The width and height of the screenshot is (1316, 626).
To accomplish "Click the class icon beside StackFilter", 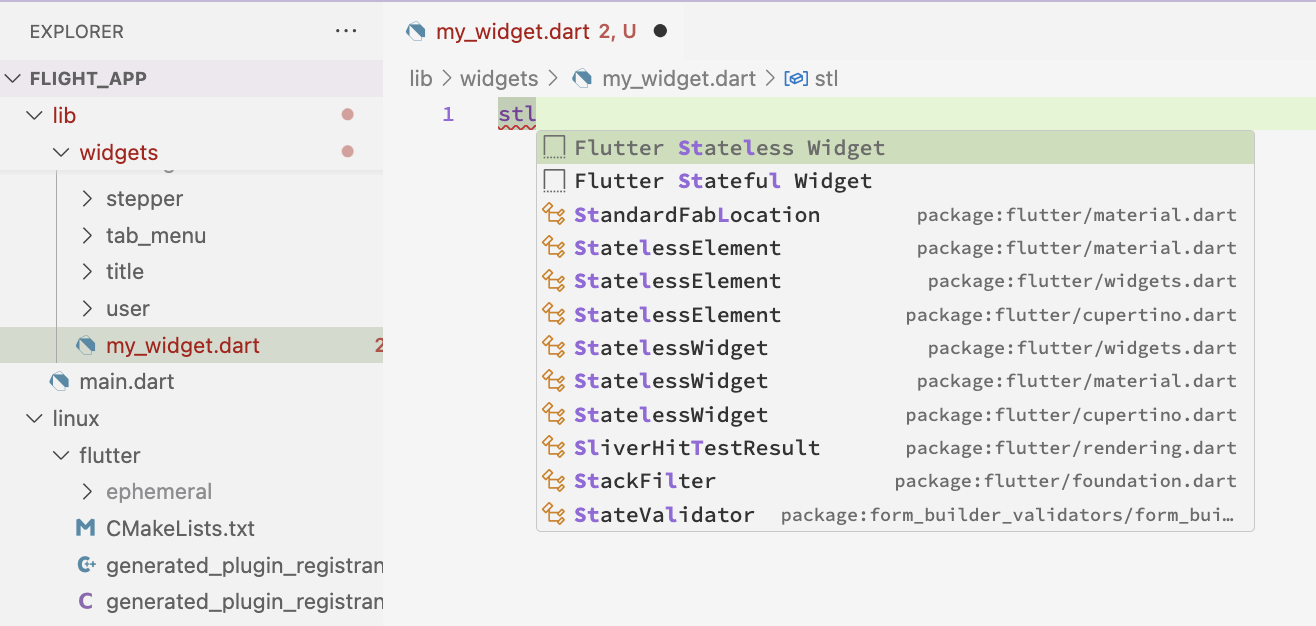I will coord(554,481).
